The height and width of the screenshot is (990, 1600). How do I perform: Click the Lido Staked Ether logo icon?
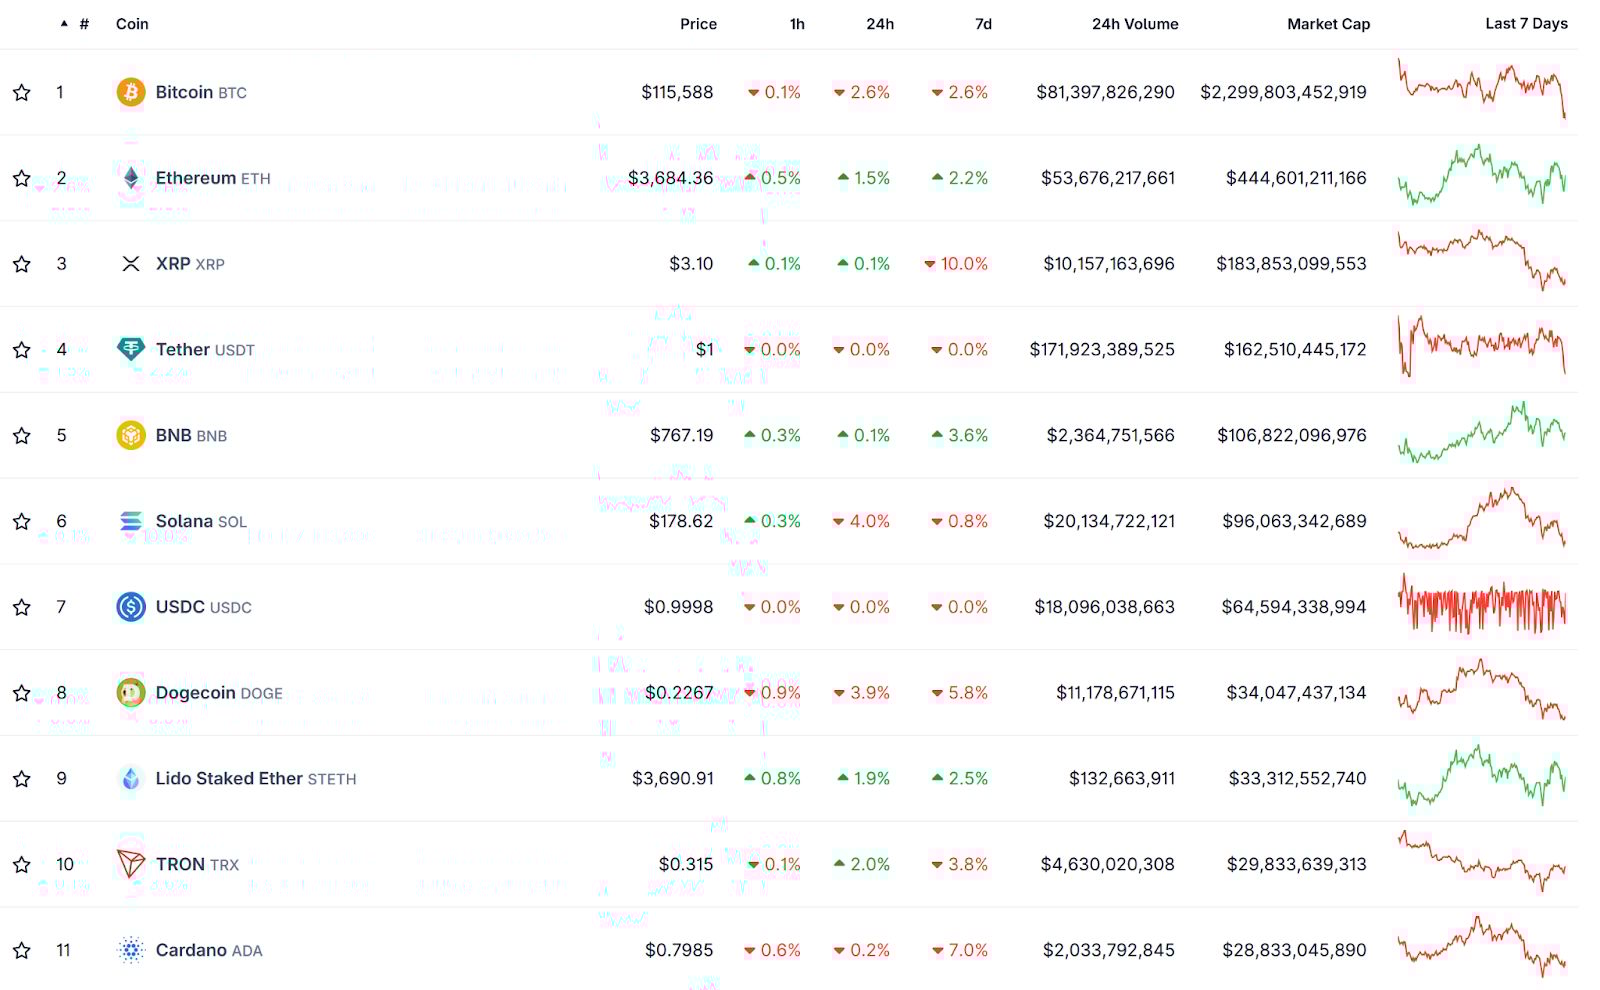coord(131,778)
